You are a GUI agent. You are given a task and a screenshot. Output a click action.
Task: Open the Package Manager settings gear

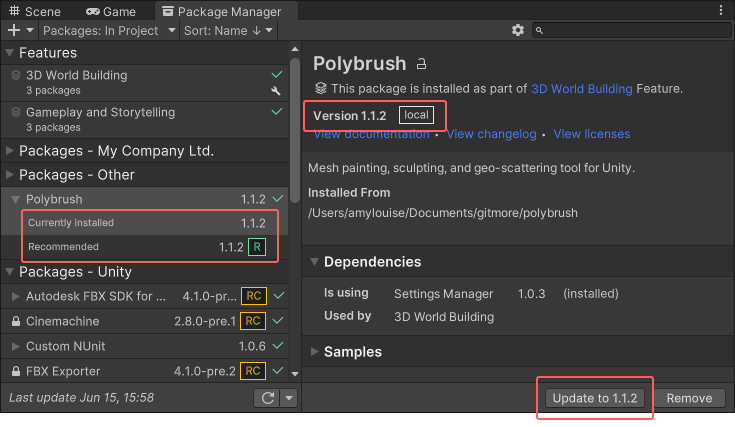517,31
